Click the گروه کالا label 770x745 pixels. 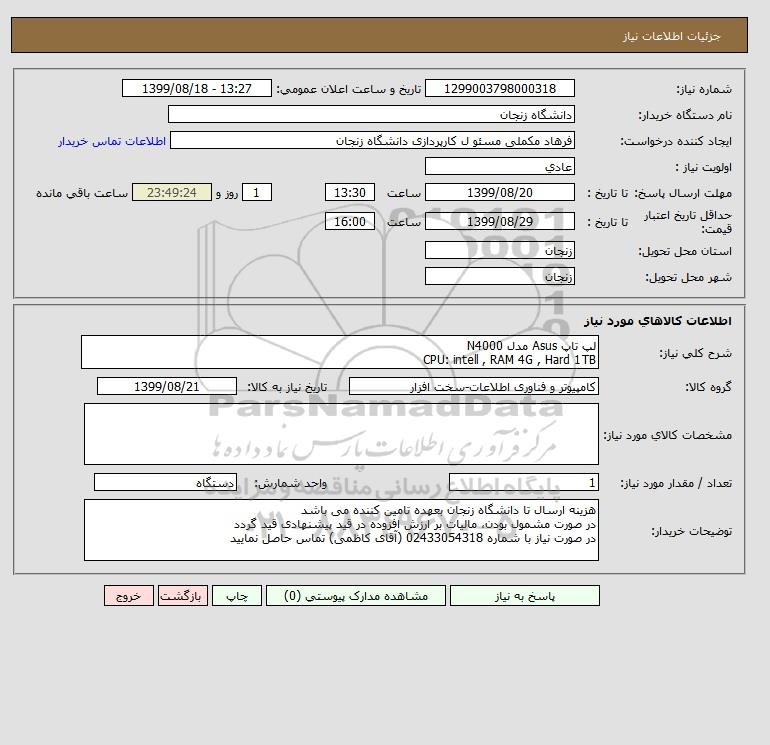[709, 387]
